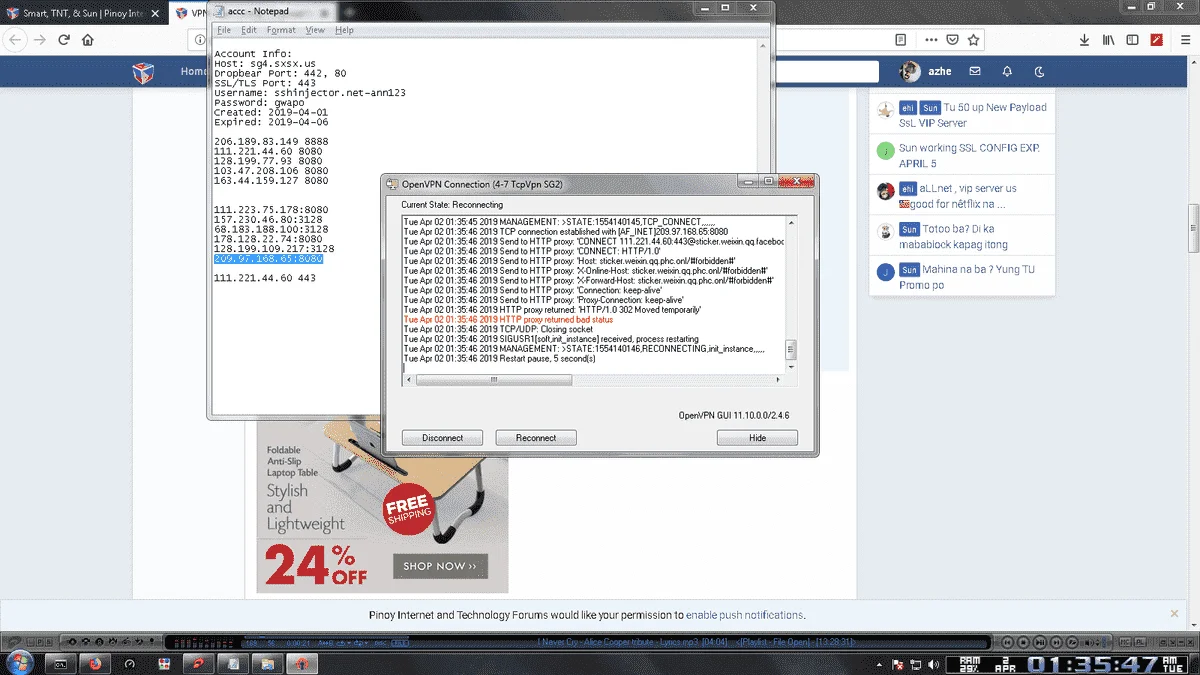1200x675 pixels.
Task: Click the volume tray icon
Action: pos(933,664)
